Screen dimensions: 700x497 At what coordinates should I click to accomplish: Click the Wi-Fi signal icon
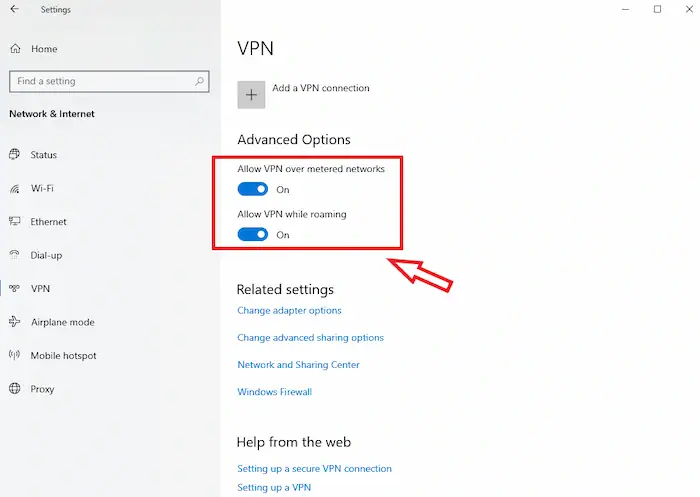click(15, 188)
